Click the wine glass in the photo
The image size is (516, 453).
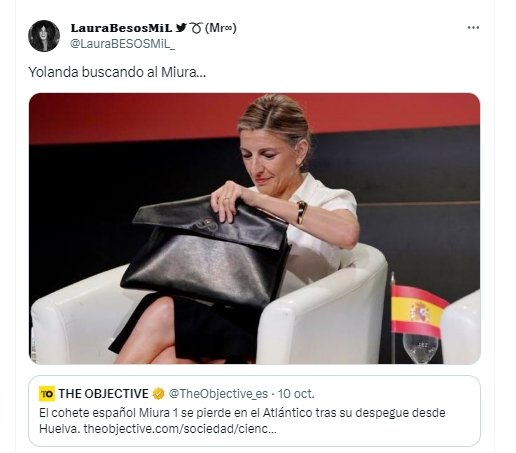tap(420, 347)
